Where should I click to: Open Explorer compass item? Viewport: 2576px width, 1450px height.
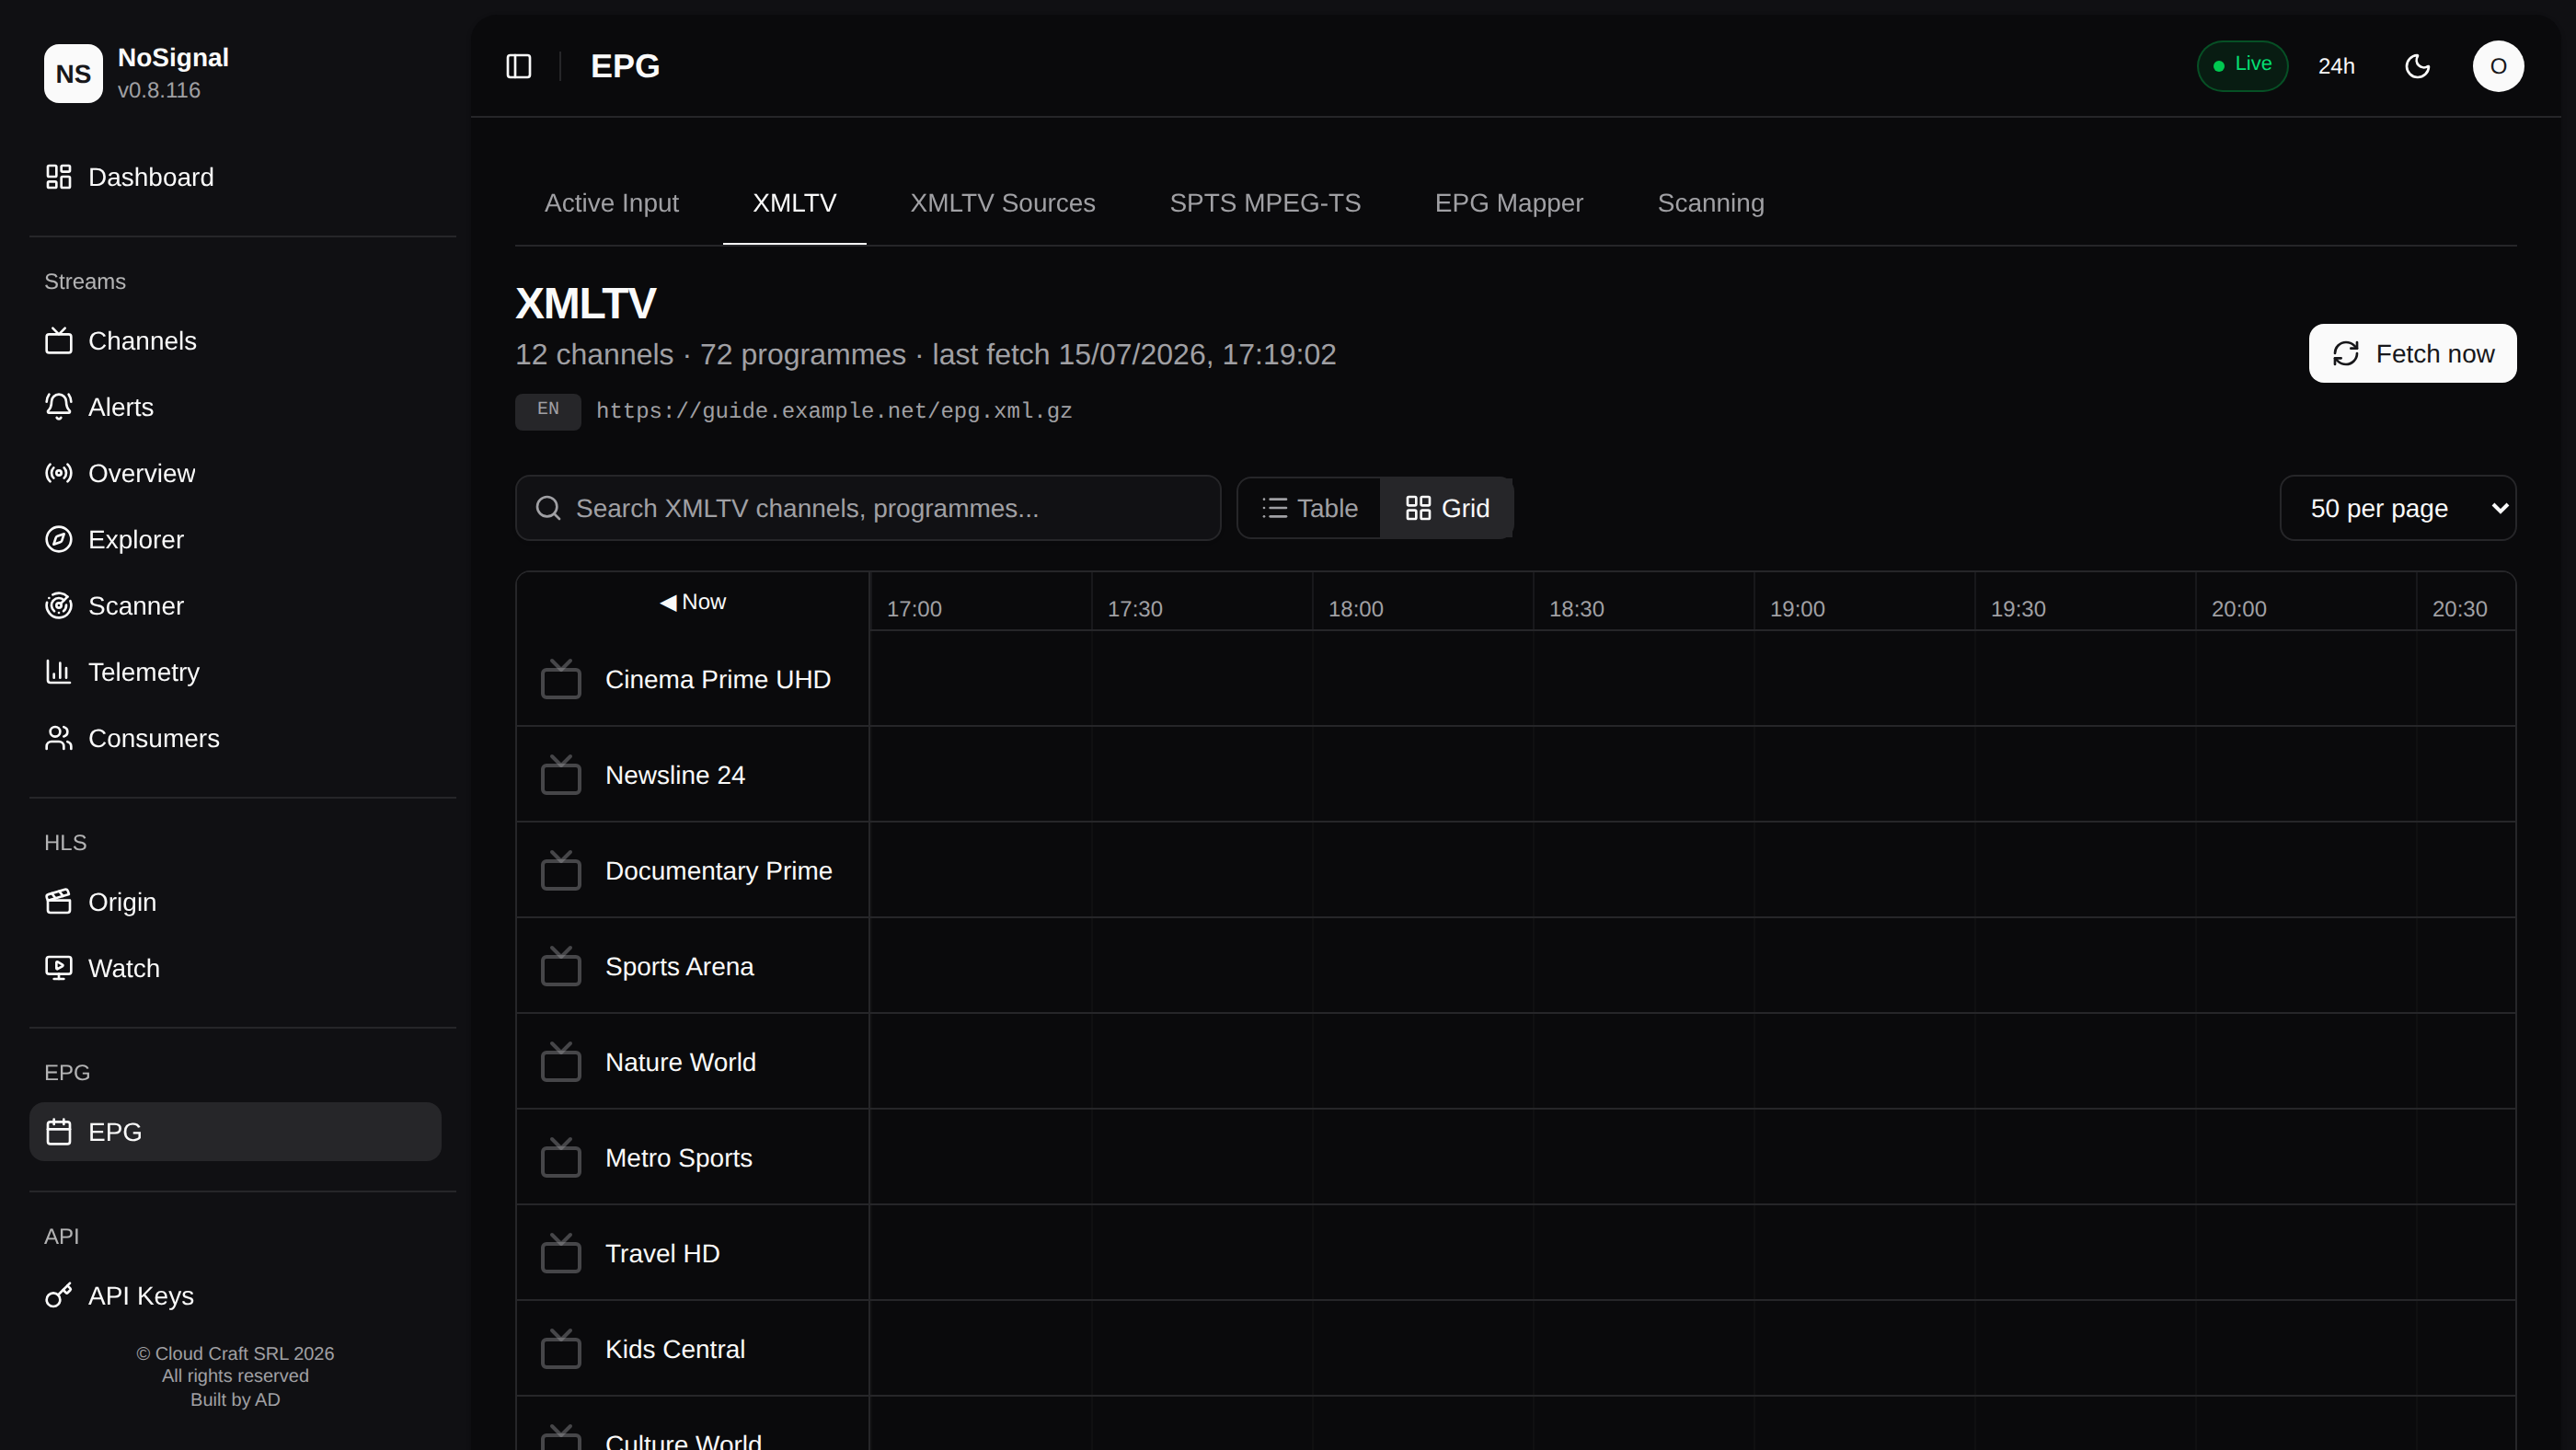pyautogui.click(x=235, y=539)
